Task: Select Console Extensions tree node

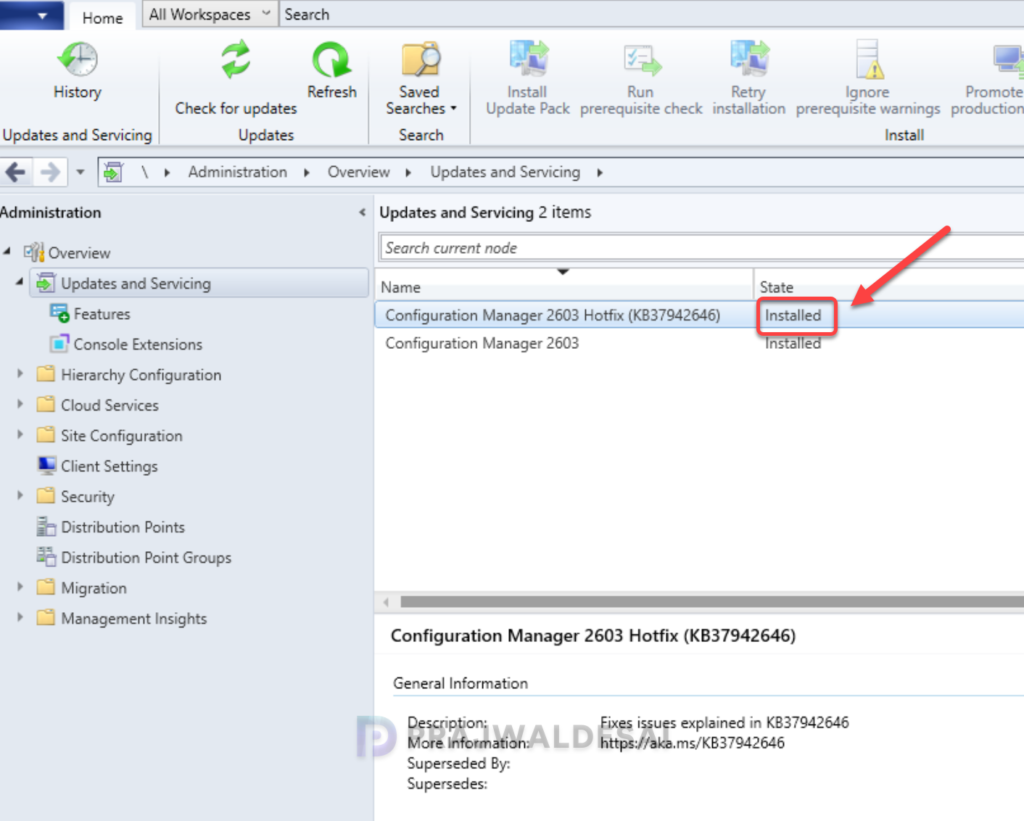Action: (137, 344)
